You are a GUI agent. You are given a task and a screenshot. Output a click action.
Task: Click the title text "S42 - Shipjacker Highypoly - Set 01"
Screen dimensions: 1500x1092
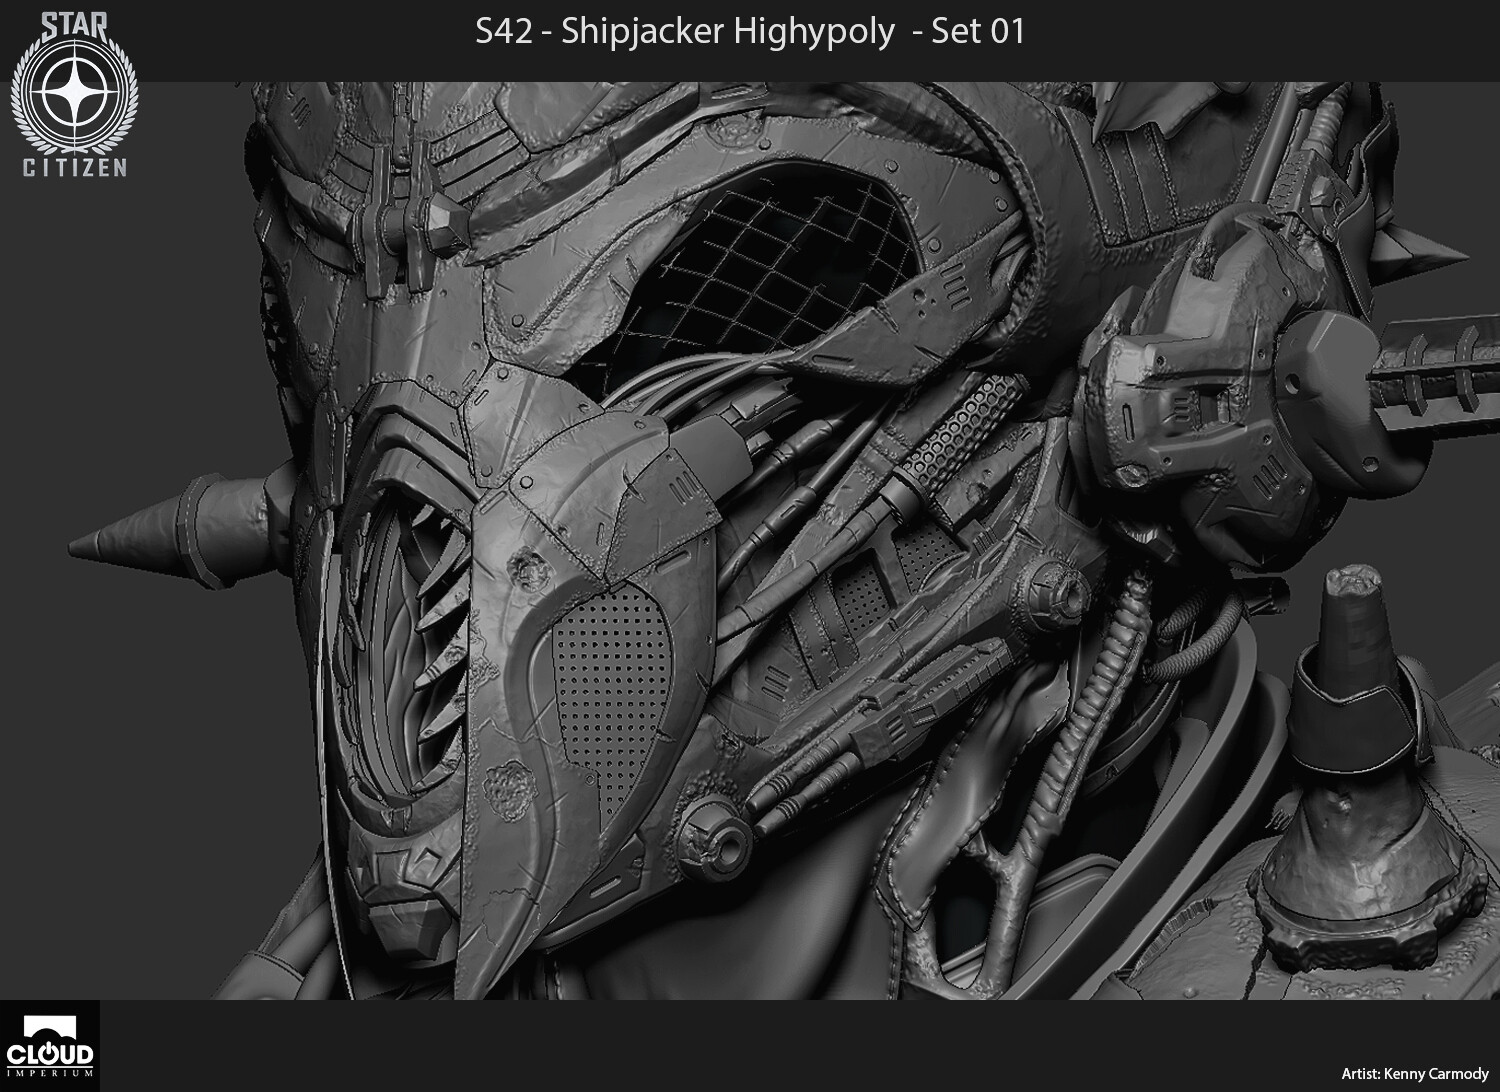click(750, 32)
